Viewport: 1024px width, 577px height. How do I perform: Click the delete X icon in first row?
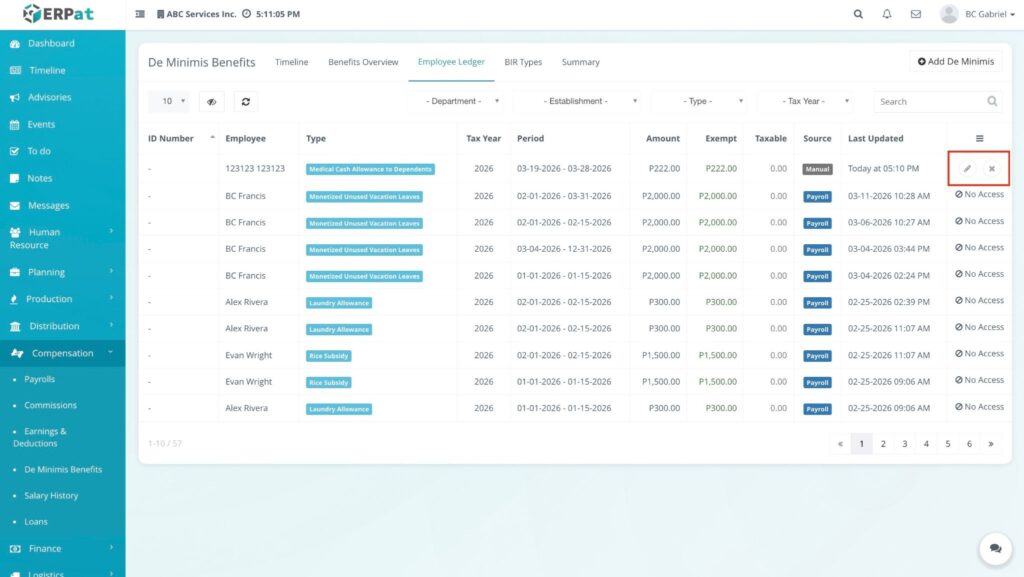pos(992,168)
